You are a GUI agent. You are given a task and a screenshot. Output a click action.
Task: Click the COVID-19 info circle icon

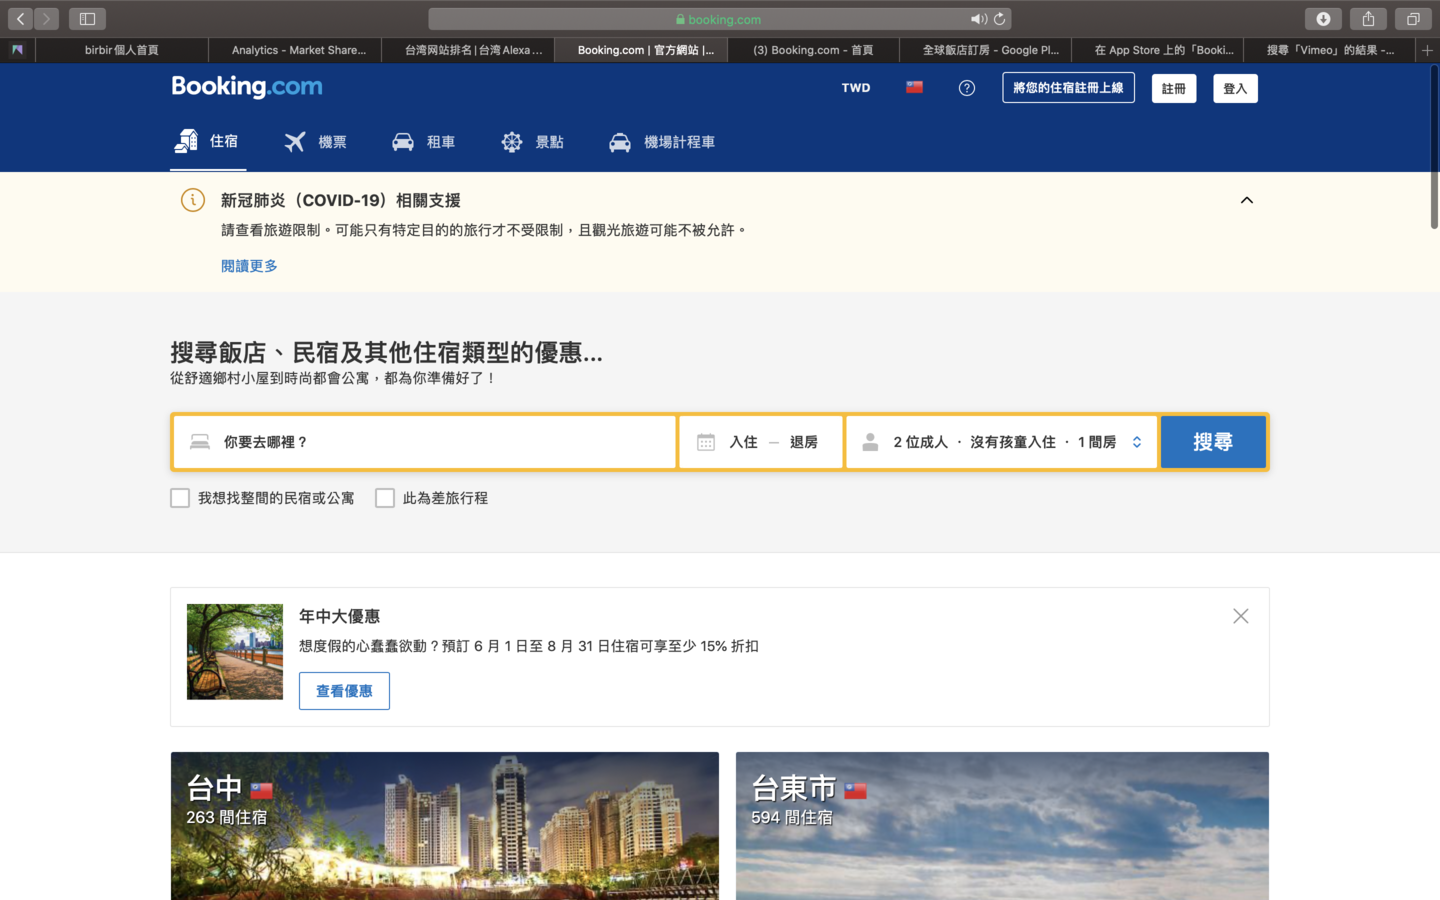coord(193,200)
